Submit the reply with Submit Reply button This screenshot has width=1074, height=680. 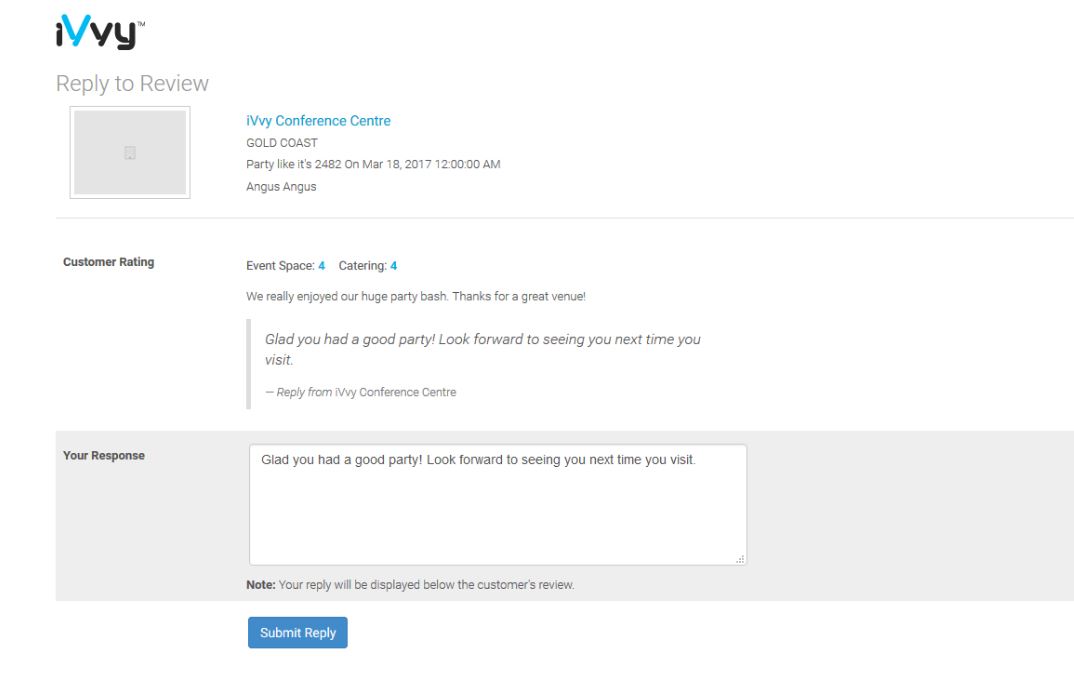tap(298, 633)
